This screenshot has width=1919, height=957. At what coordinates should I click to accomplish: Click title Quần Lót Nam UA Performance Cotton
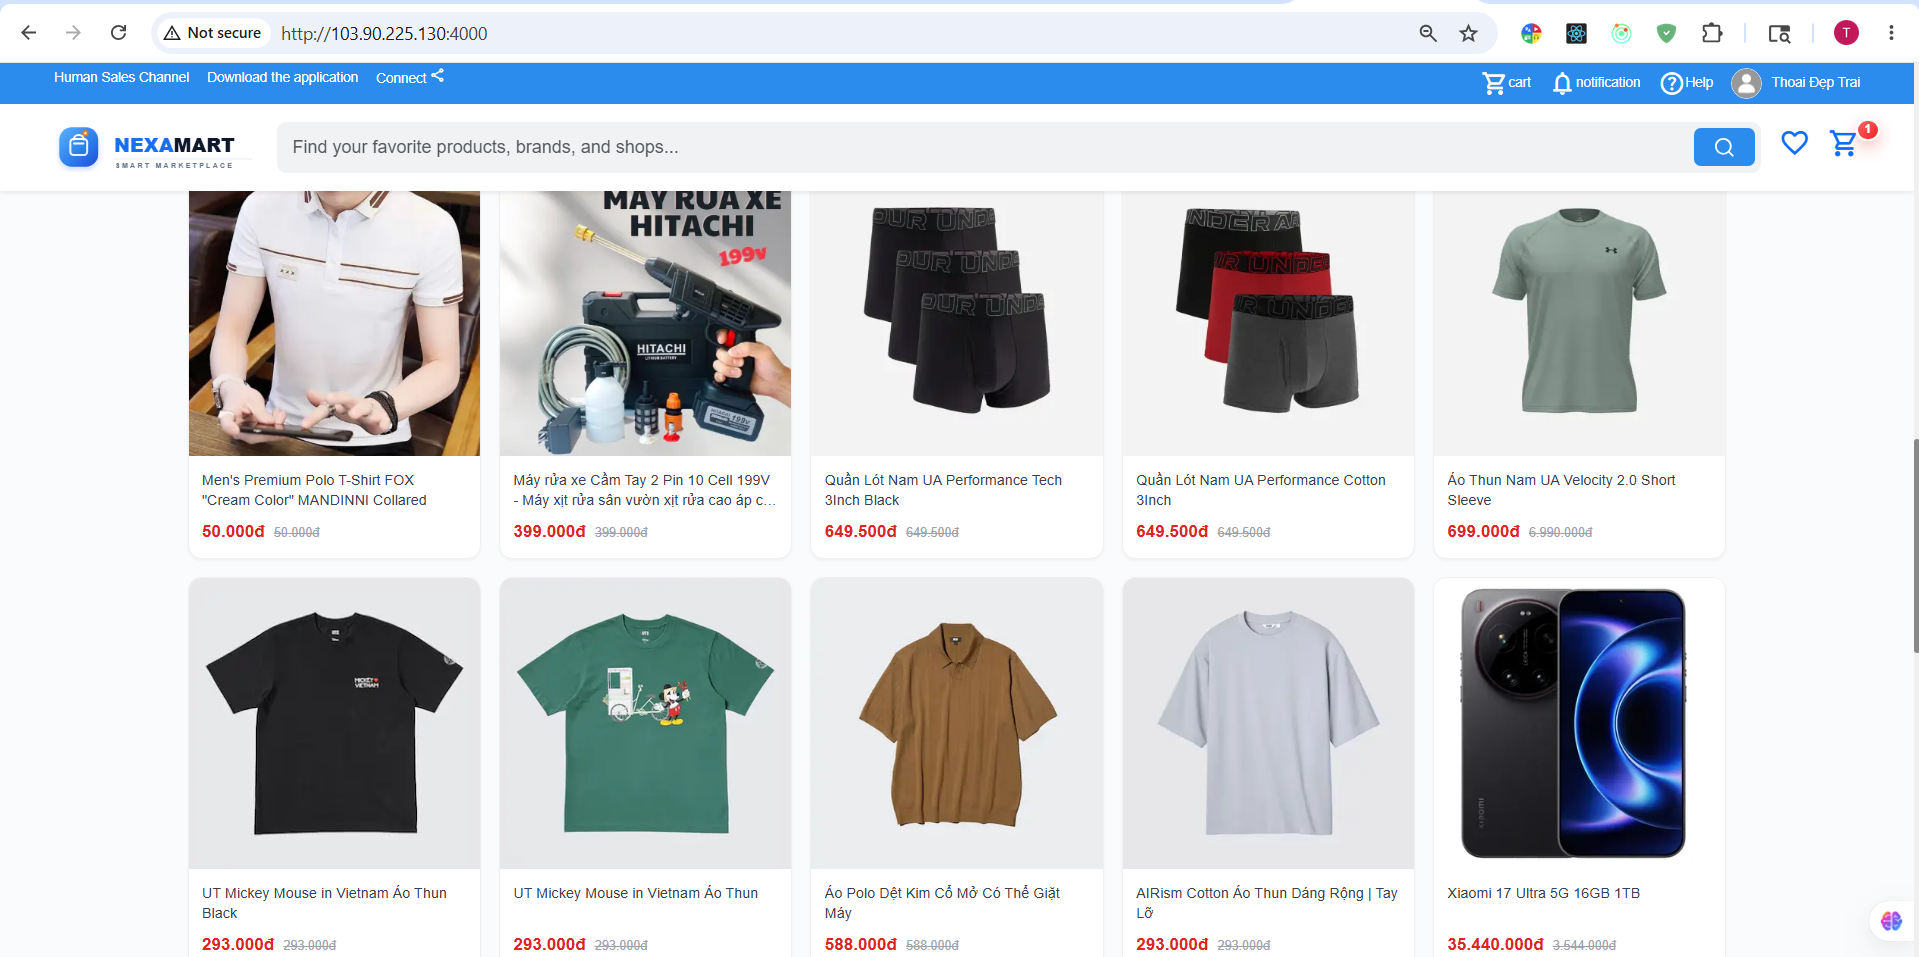[1261, 490]
